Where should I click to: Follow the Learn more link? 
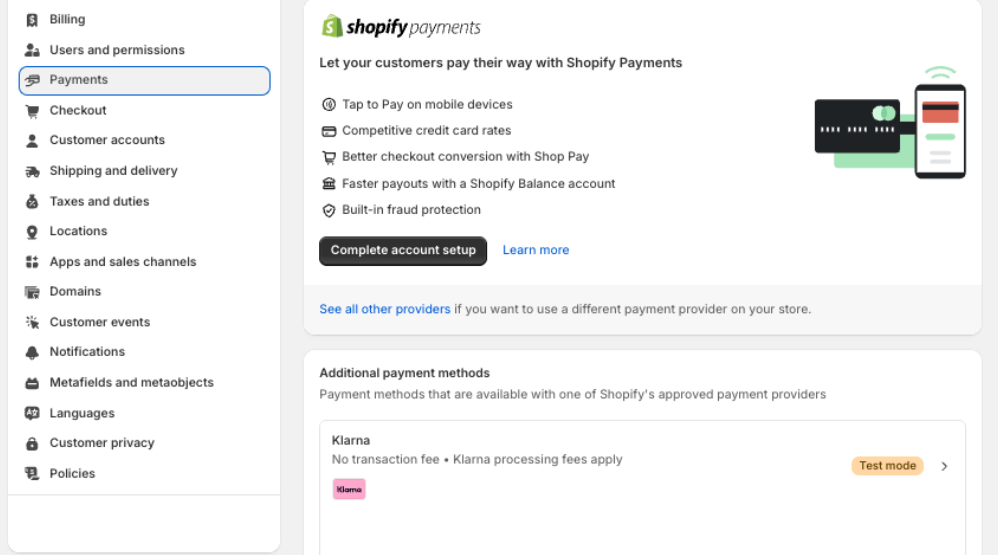pos(535,250)
